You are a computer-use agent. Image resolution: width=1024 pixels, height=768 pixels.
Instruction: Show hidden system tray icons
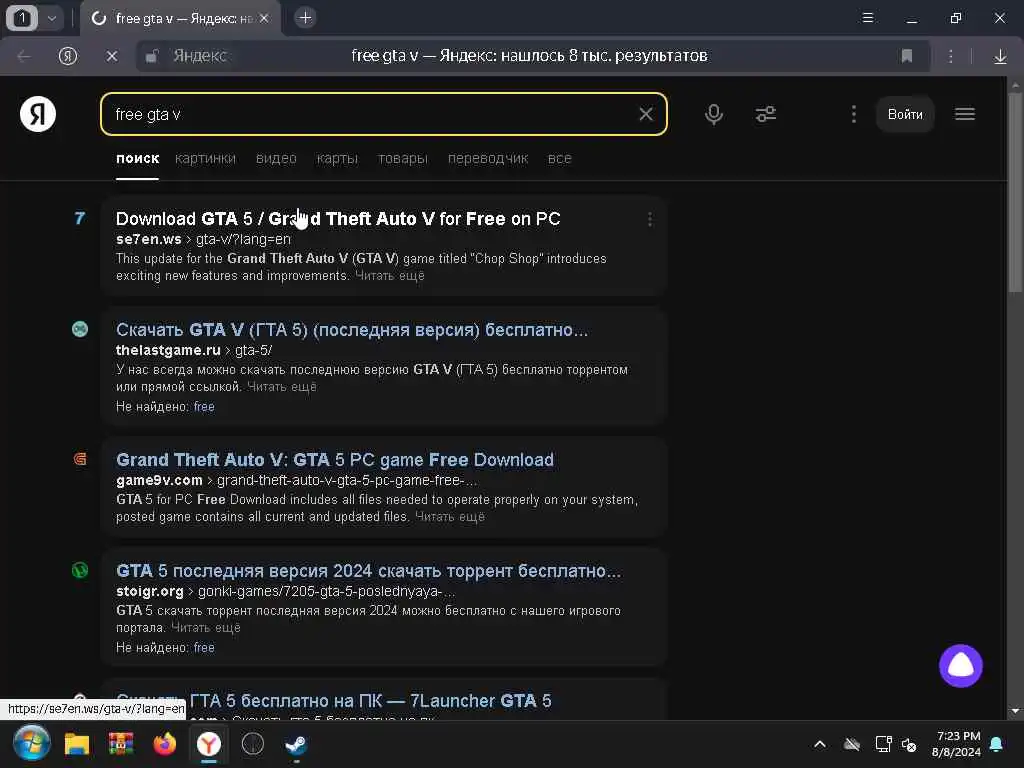coord(820,744)
